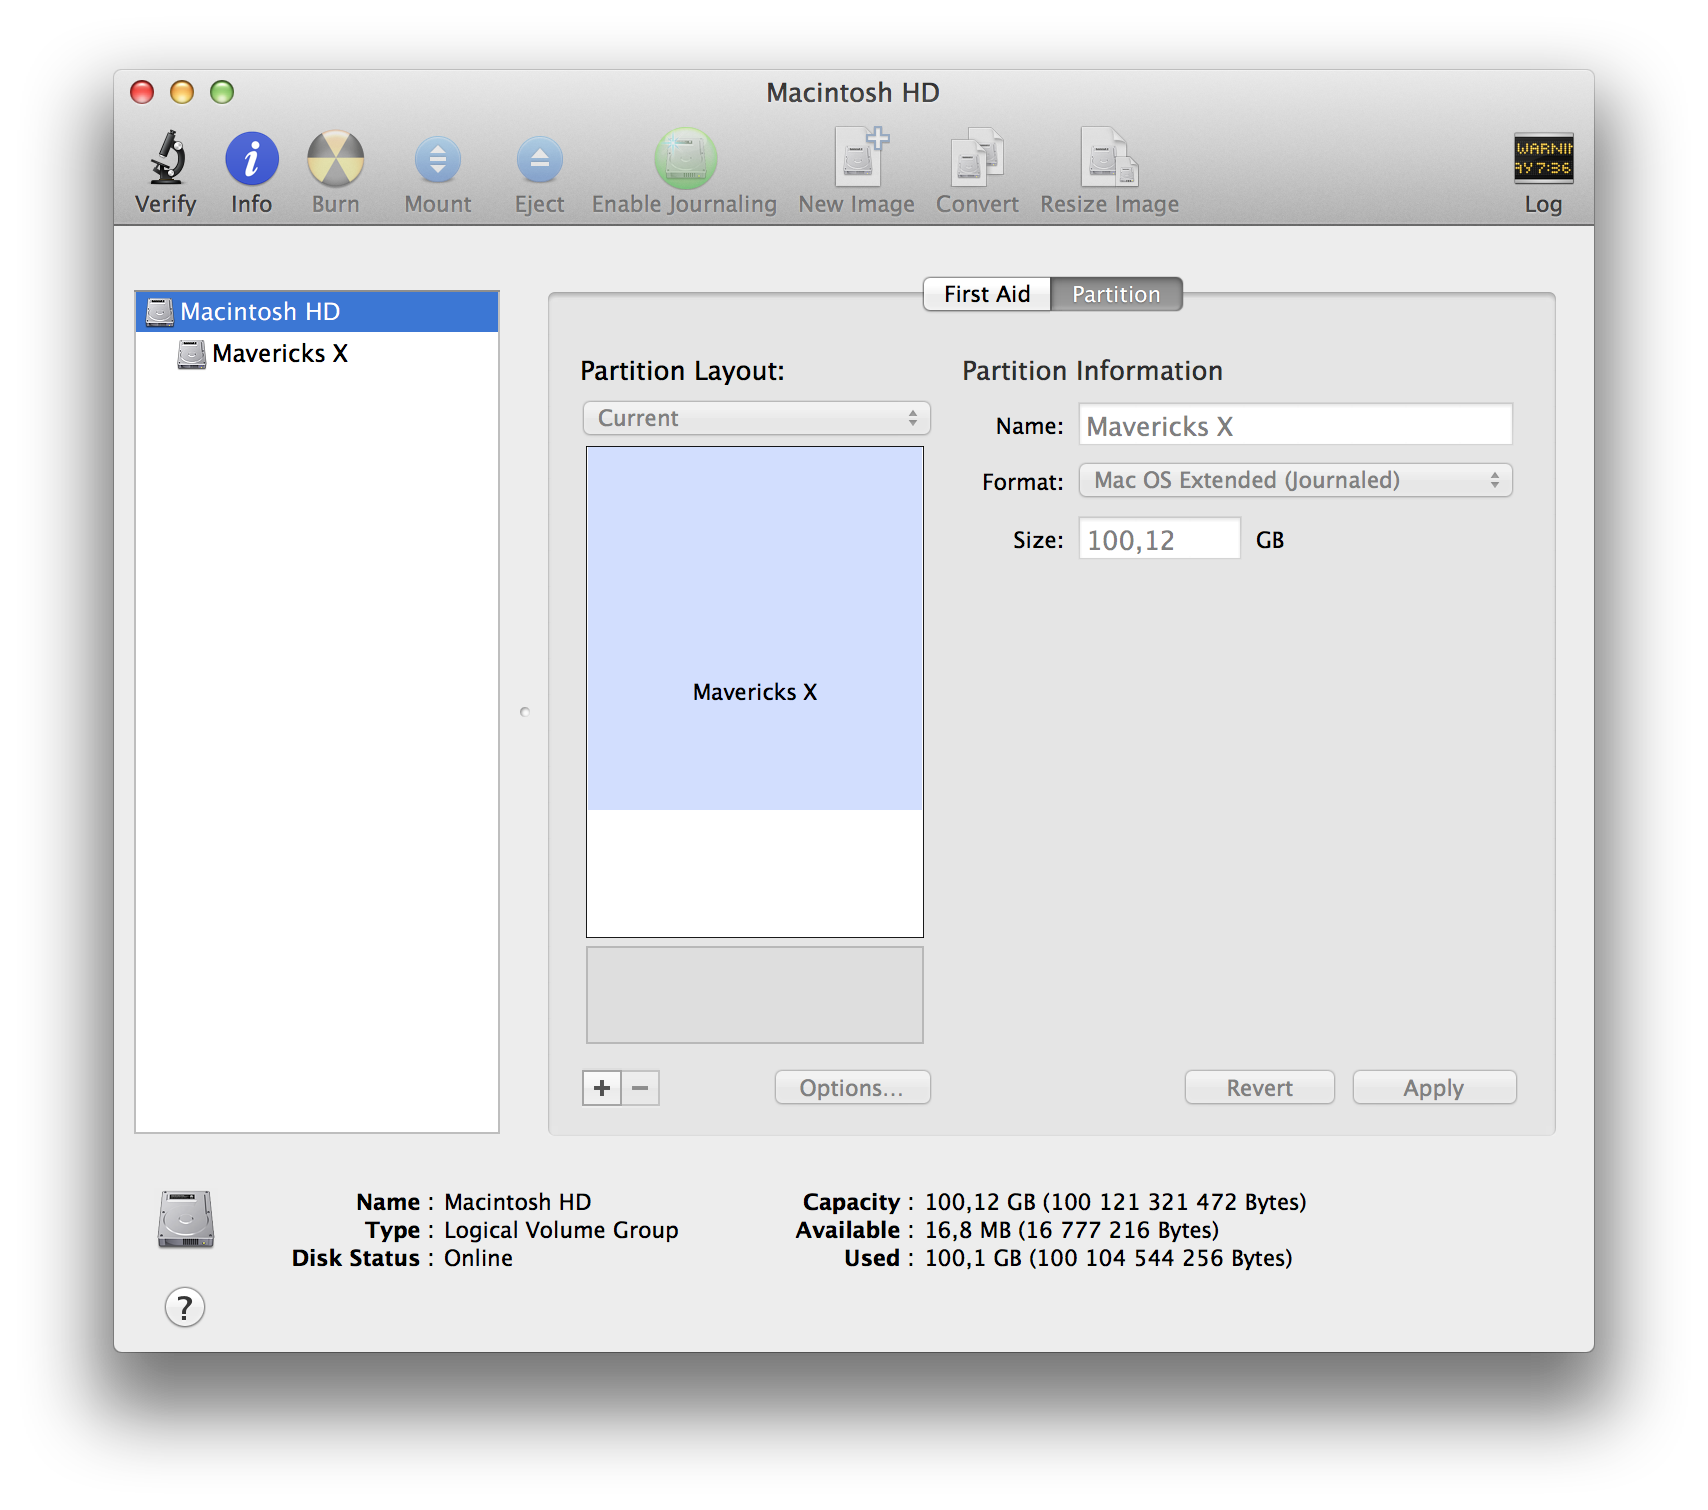1708x1510 pixels.
Task: Click the Disk Status Online text
Action: pos(478,1258)
